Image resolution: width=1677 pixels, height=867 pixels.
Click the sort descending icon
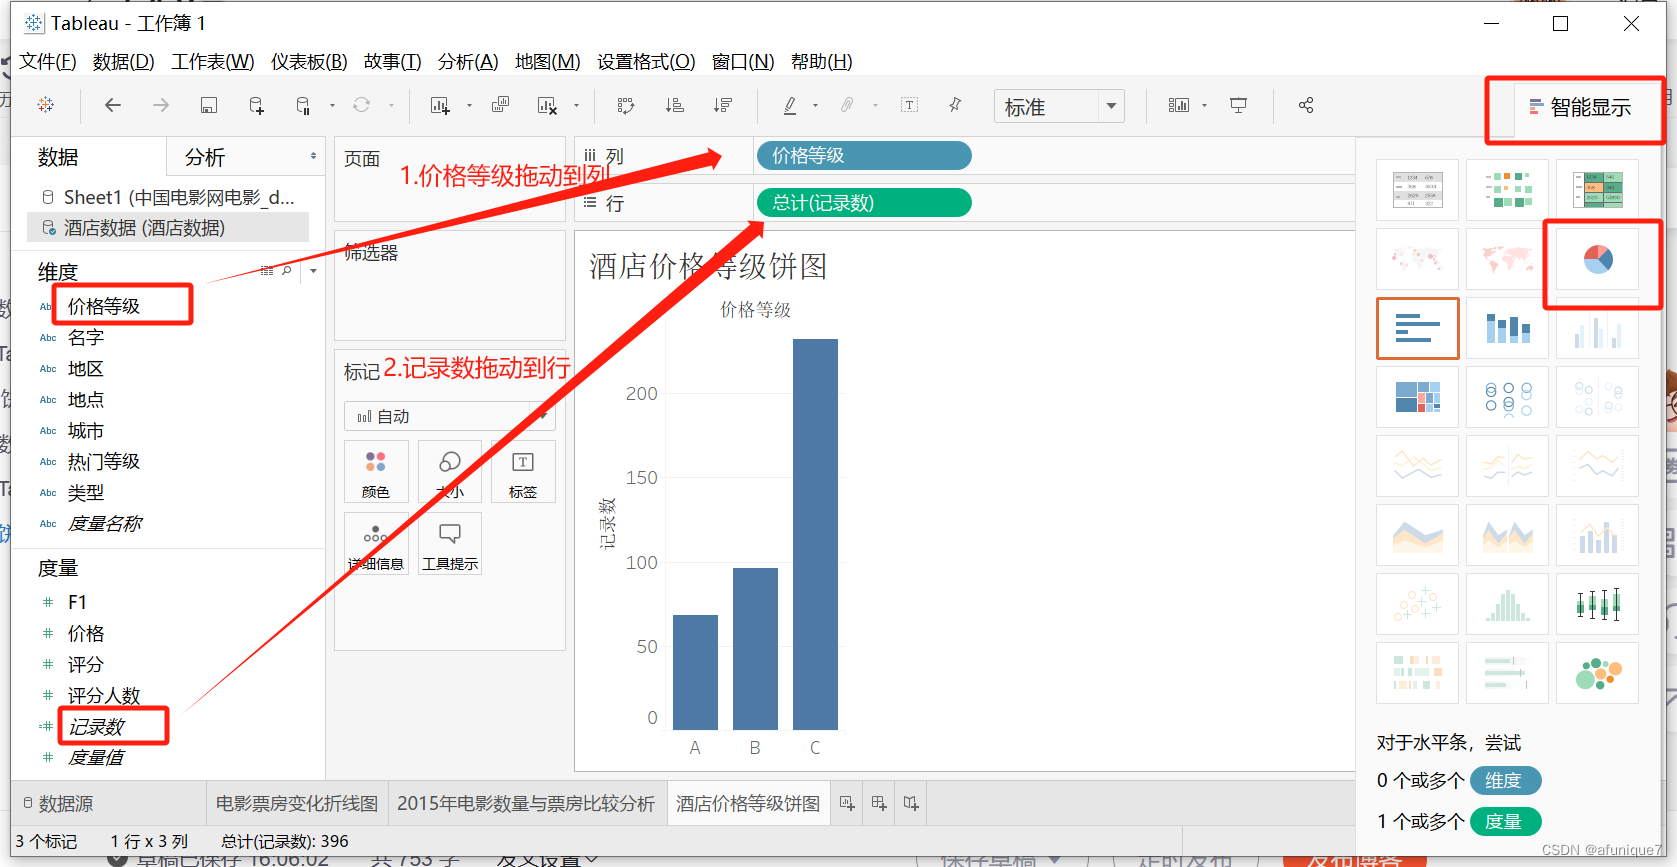[723, 105]
